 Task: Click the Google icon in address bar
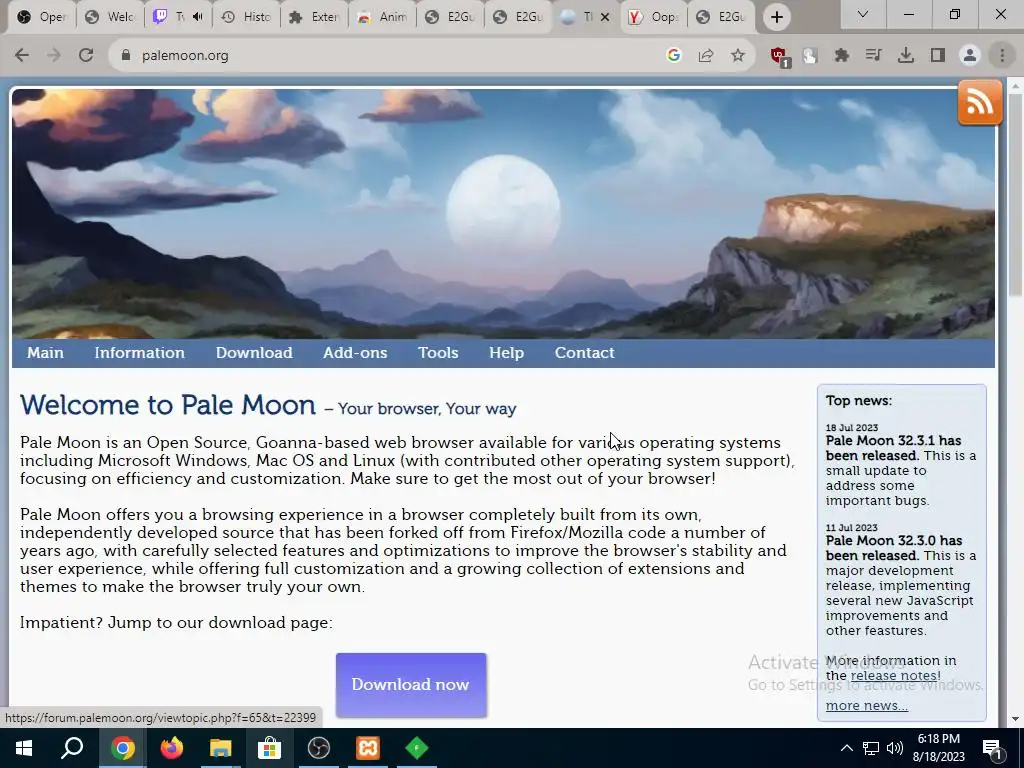click(x=674, y=56)
